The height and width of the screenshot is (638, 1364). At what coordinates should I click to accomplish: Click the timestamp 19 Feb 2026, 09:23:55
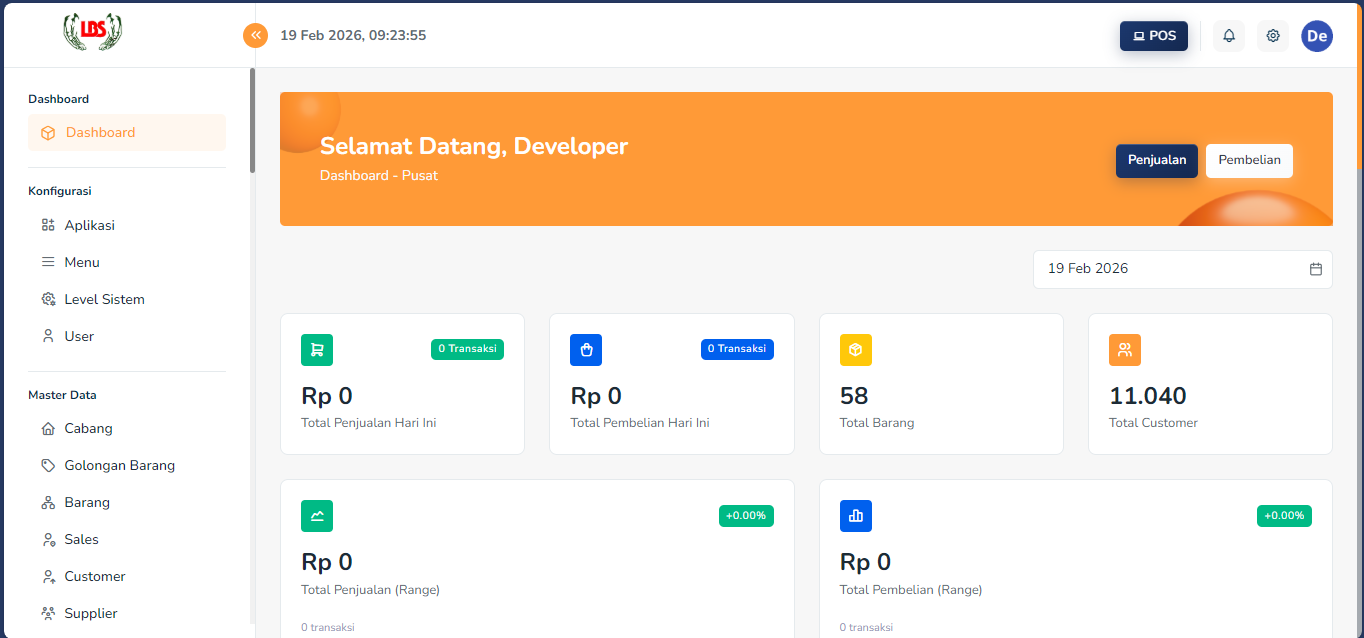pyautogui.click(x=353, y=35)
